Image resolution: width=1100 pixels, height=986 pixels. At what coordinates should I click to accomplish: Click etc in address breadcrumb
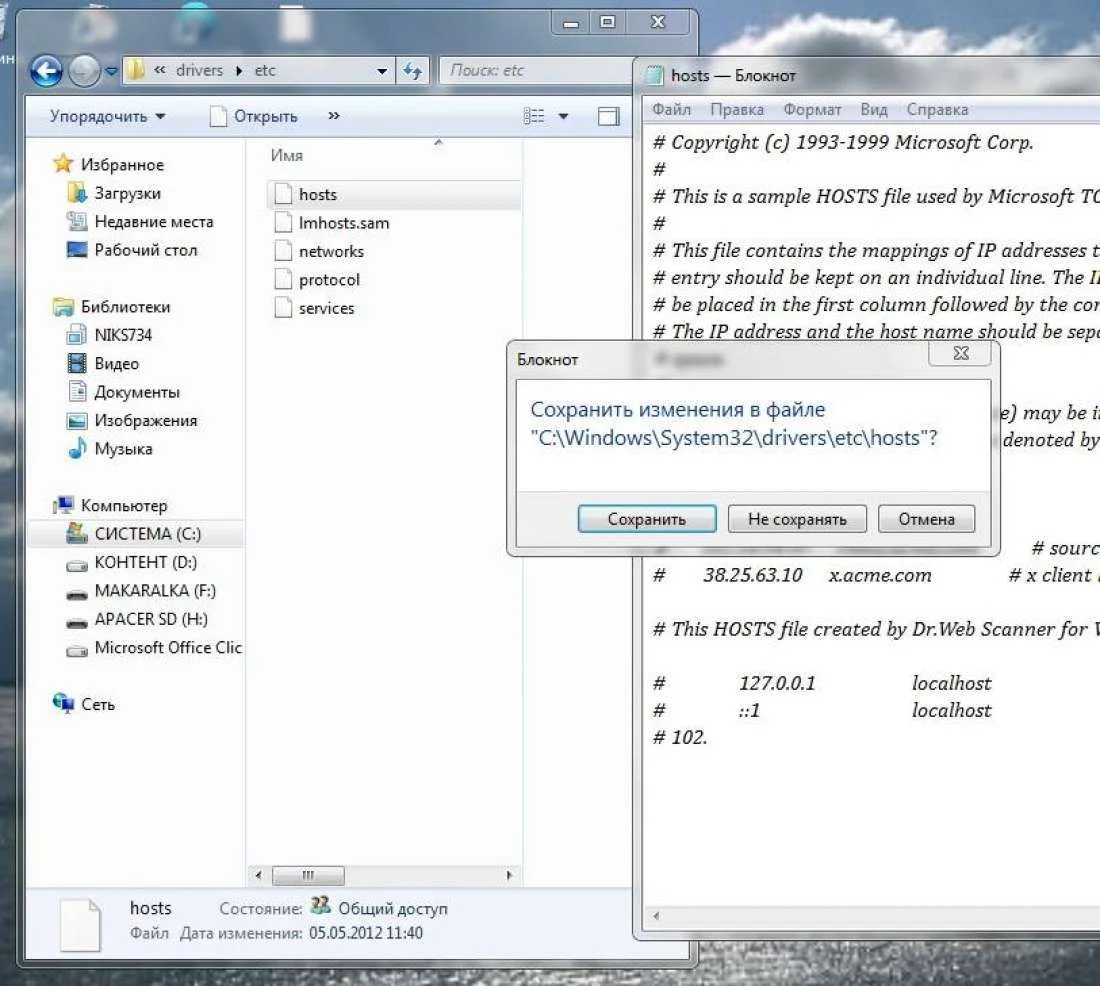(x=265, y=70)
